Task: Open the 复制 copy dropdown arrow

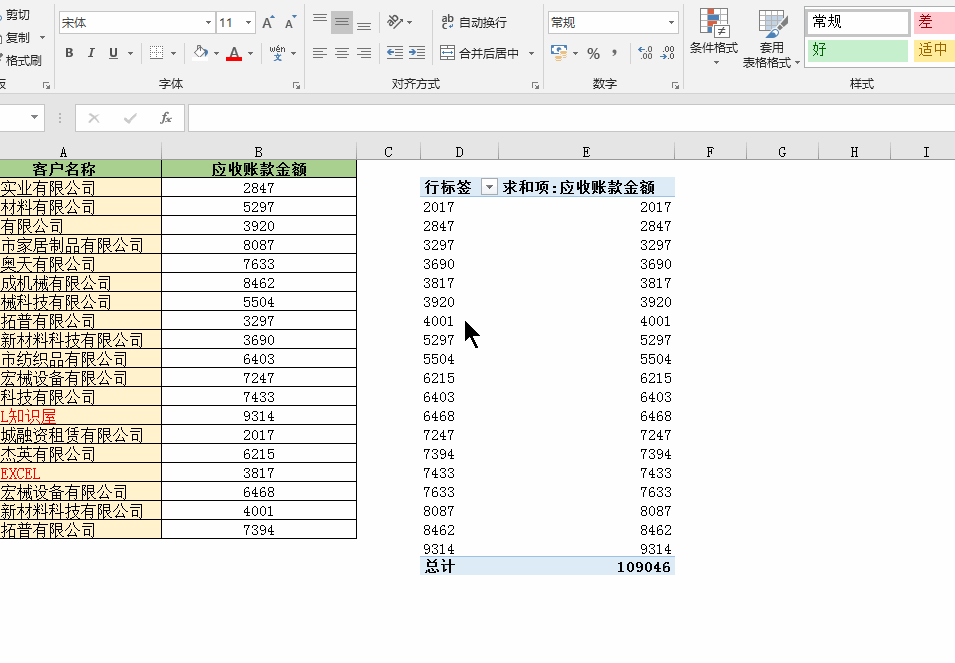Action: 42,38
